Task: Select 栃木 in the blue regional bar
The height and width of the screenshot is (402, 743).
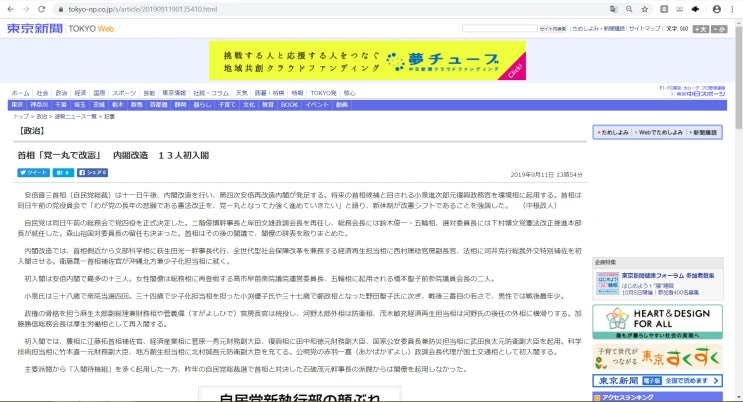Action: click(118, 105)
